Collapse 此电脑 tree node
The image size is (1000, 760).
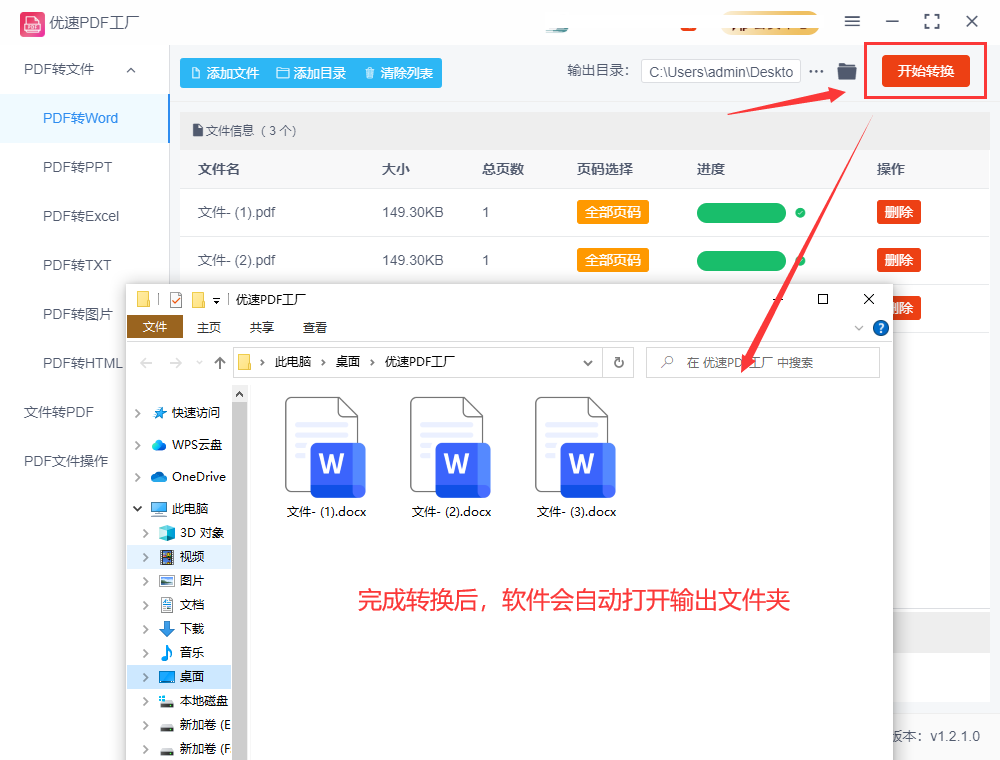tap(138, 508)
